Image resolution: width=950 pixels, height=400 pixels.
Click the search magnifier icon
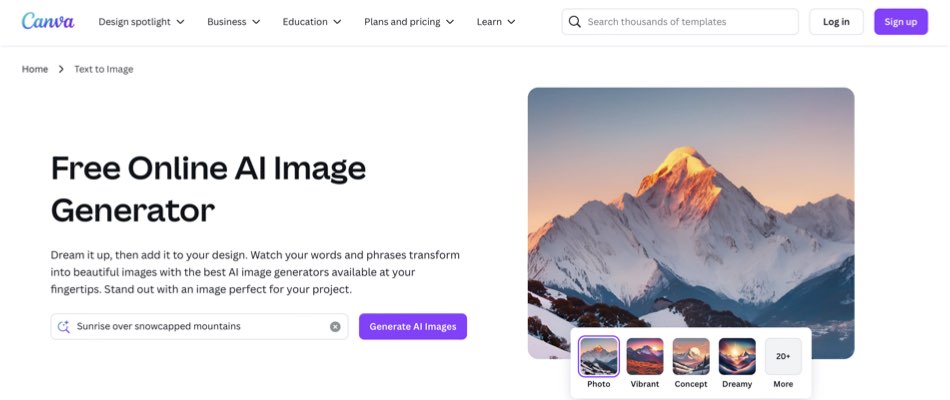(574, 22)
